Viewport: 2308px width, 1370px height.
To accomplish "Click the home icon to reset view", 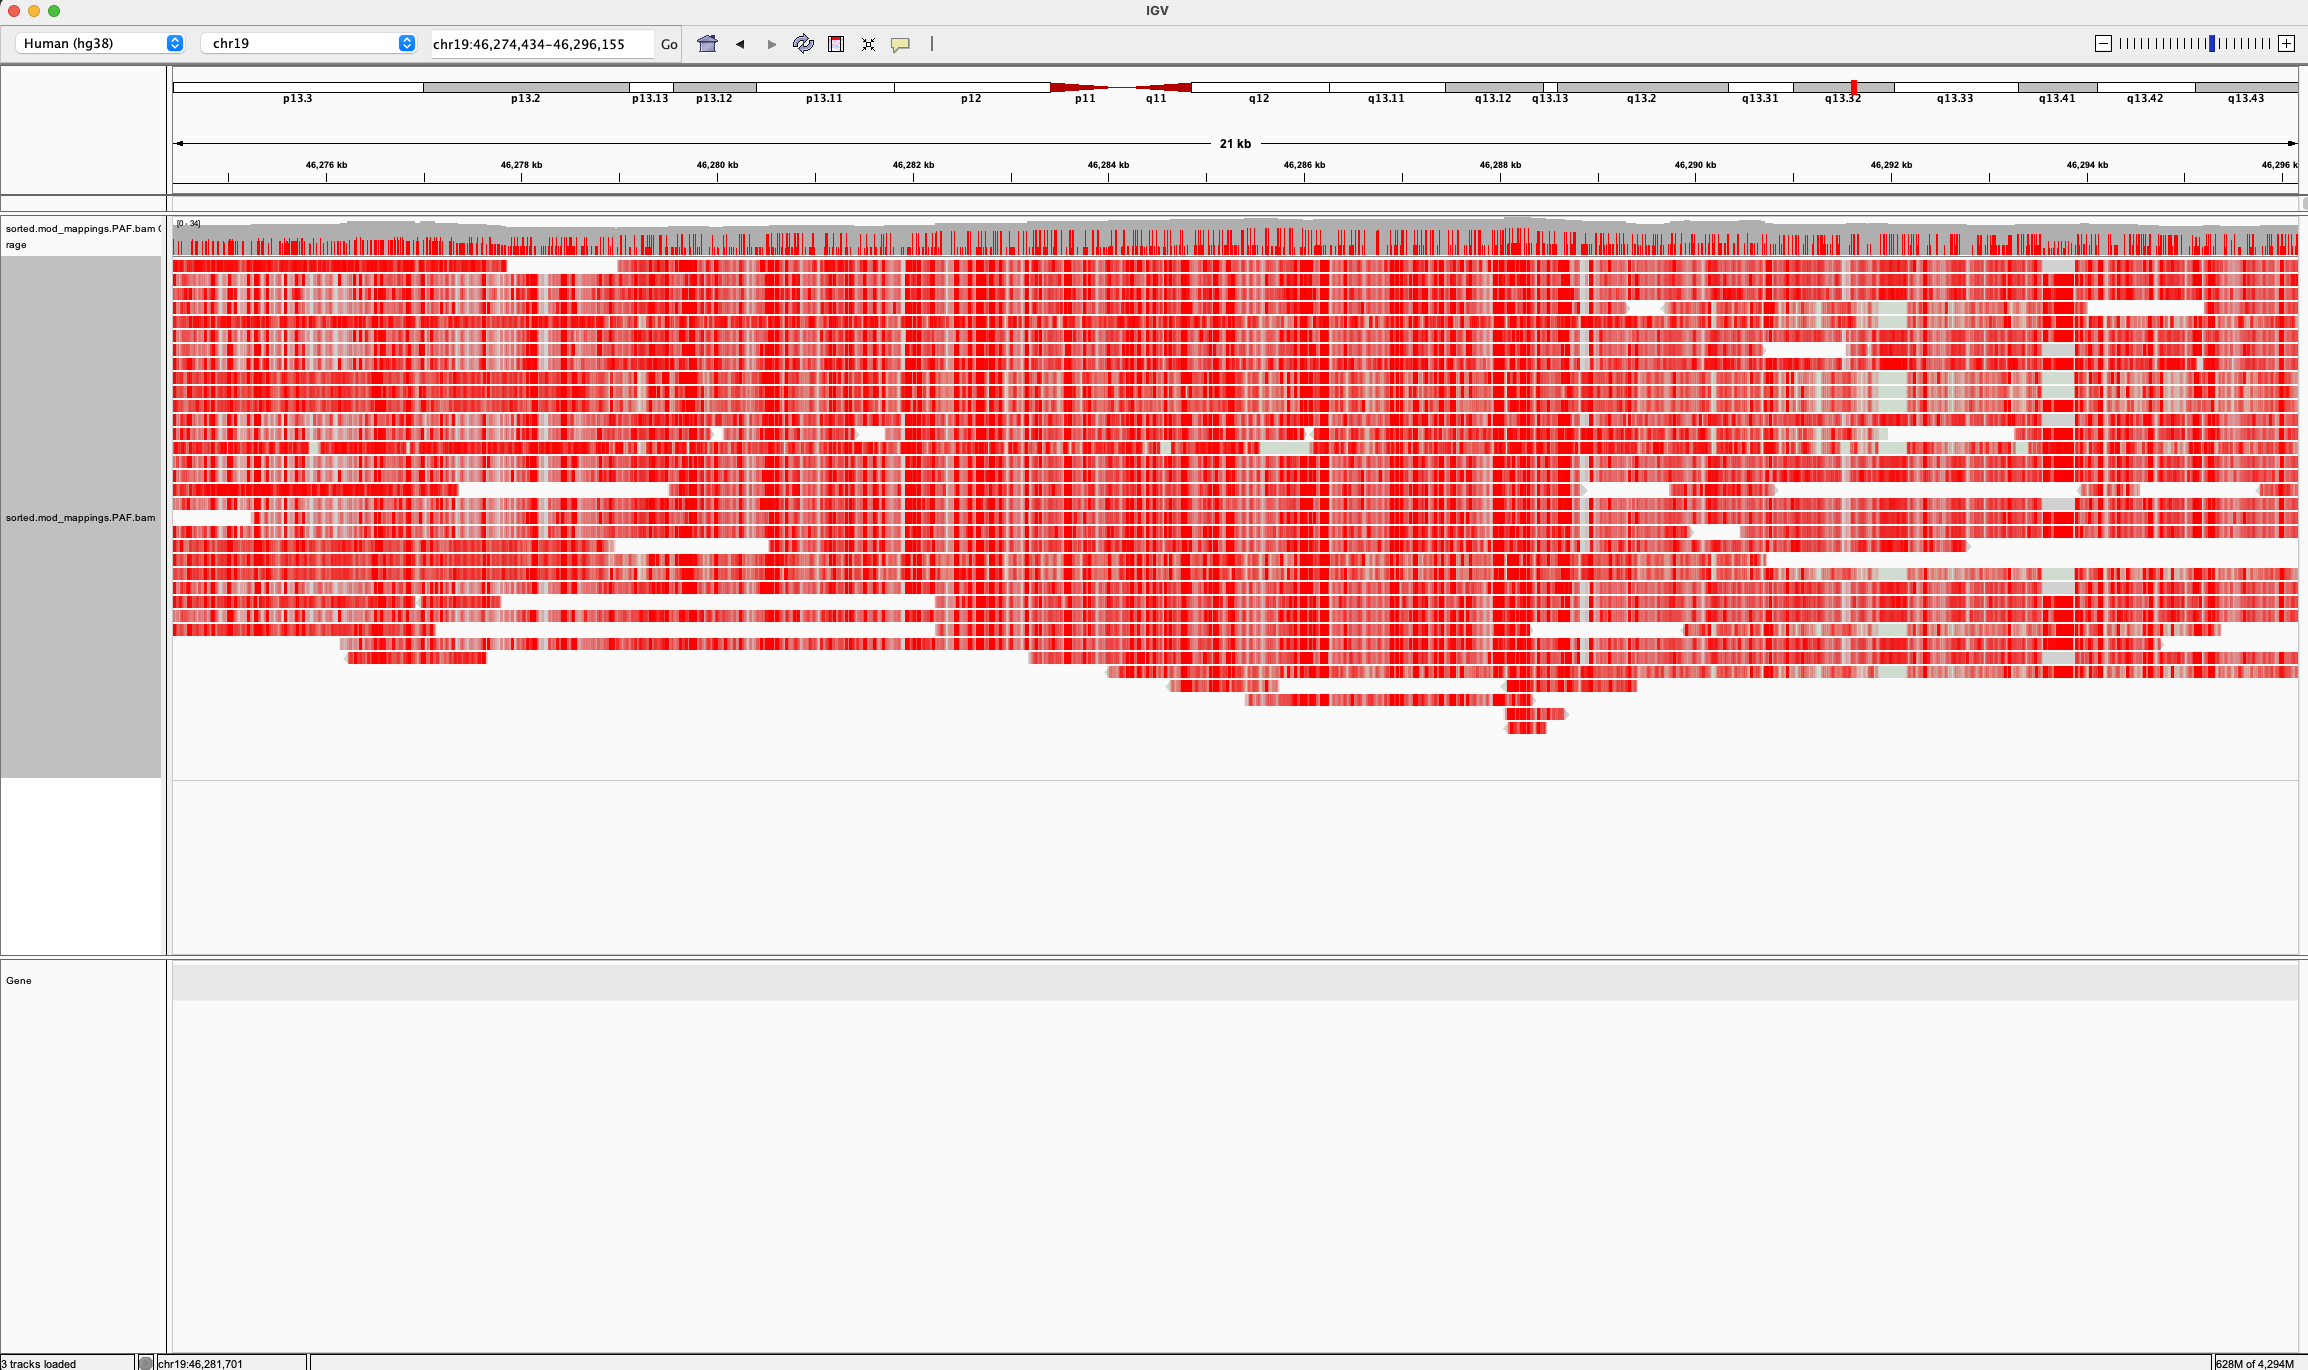I will click(706, 43).
